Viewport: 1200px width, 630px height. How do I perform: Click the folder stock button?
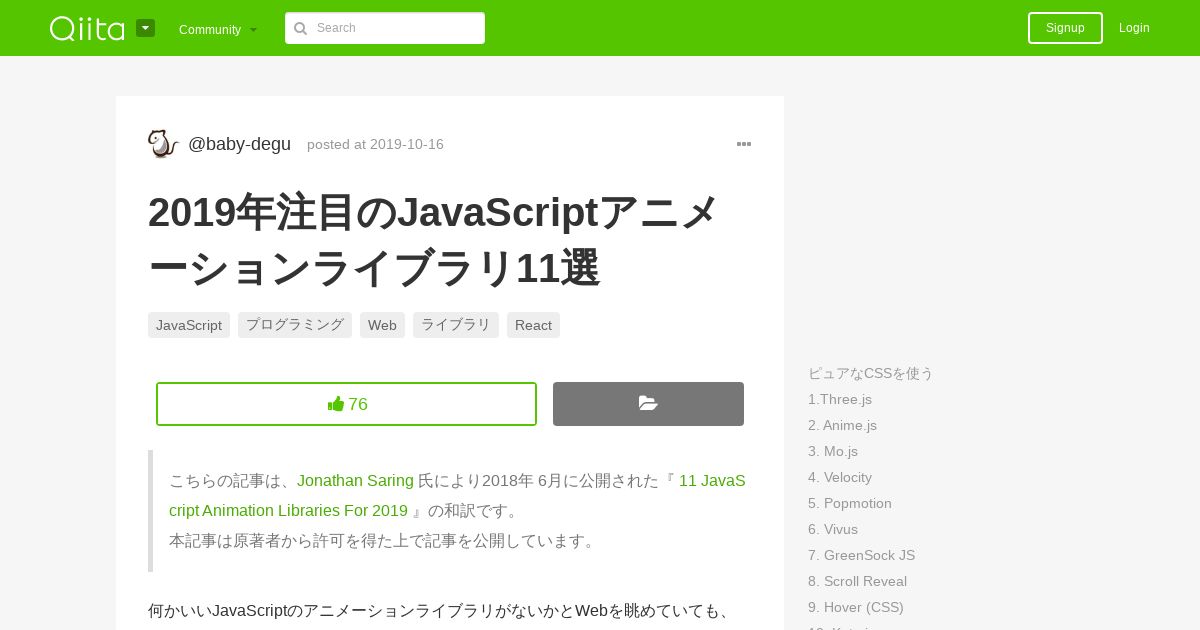pos(648,404)
